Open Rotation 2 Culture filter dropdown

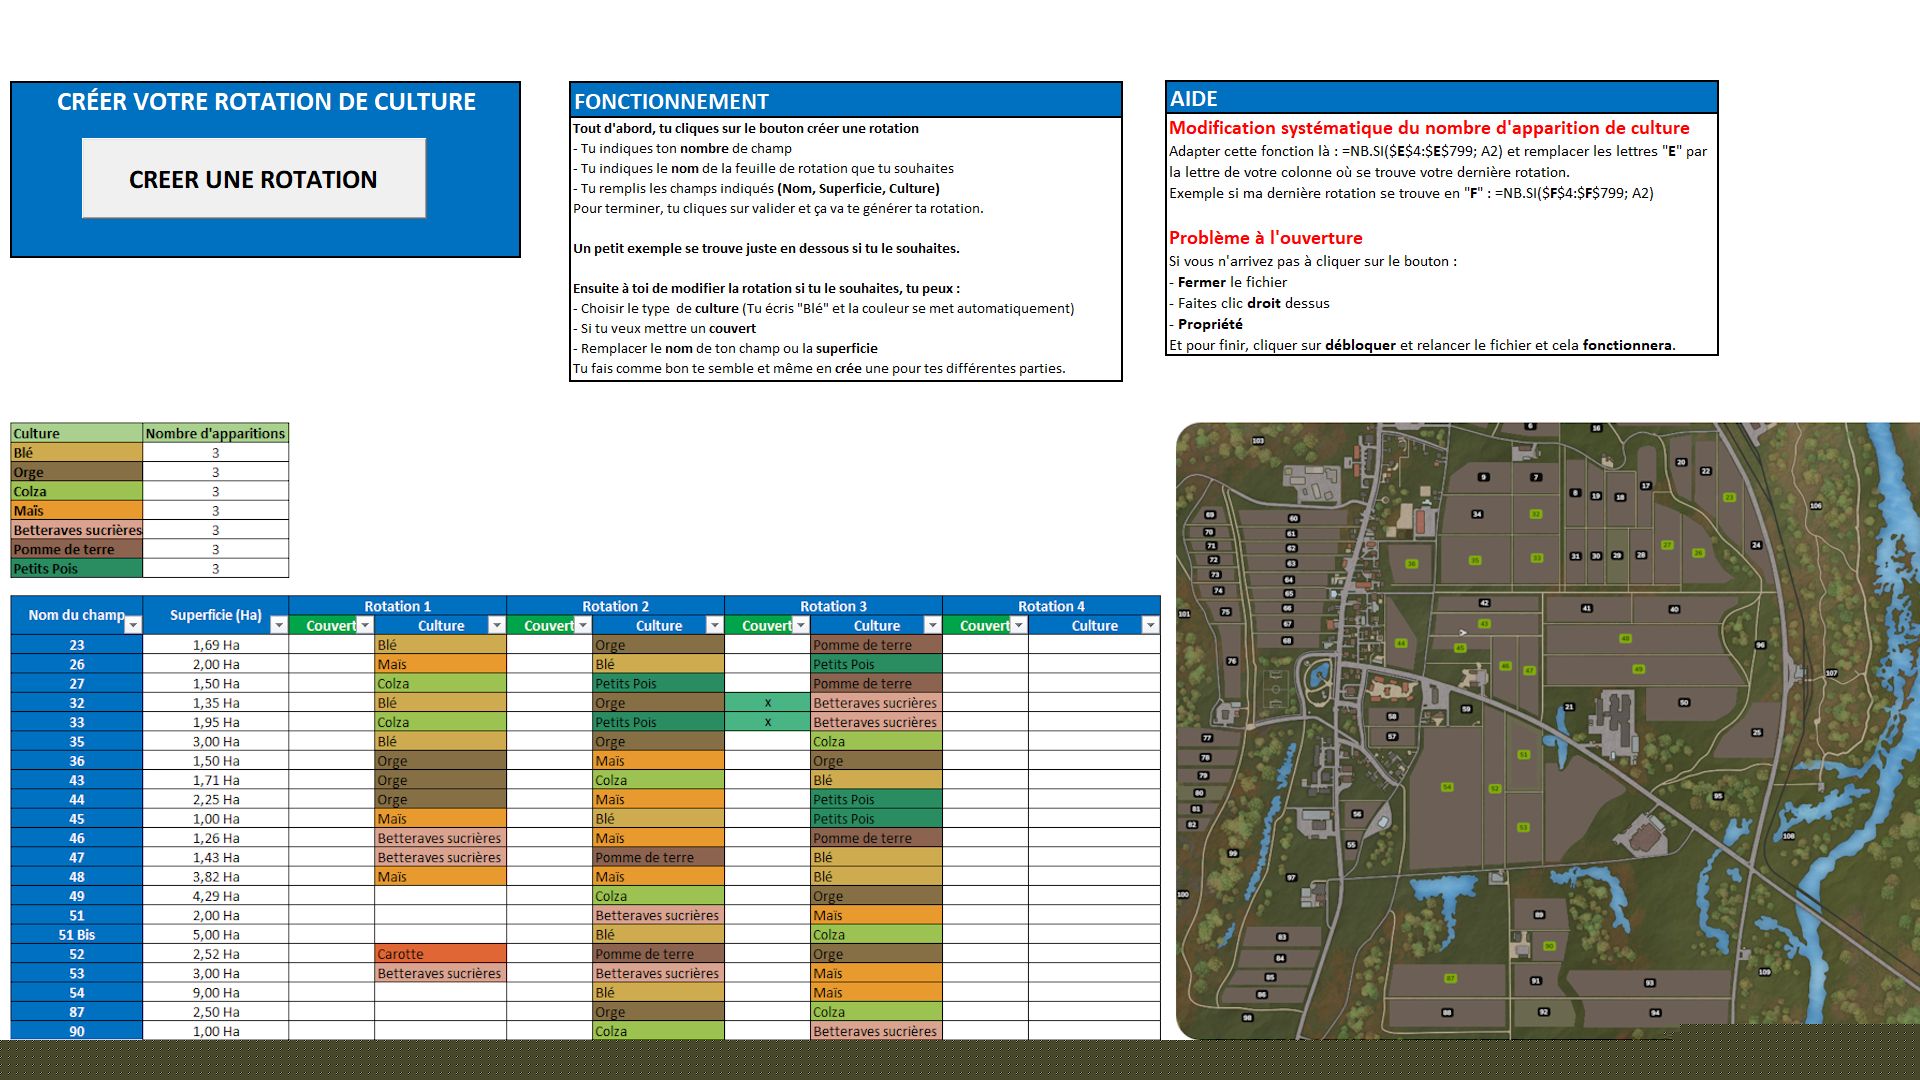click(x=714, y=625)
